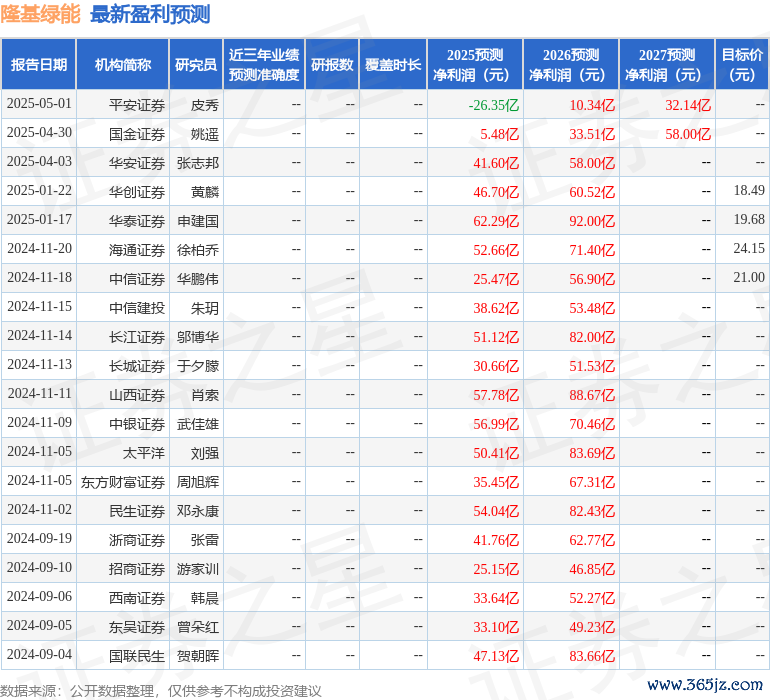Click the 51.53亿 forecast value
Screen dimensions: 770x700
pyautogui.click(x=592, y=366)
